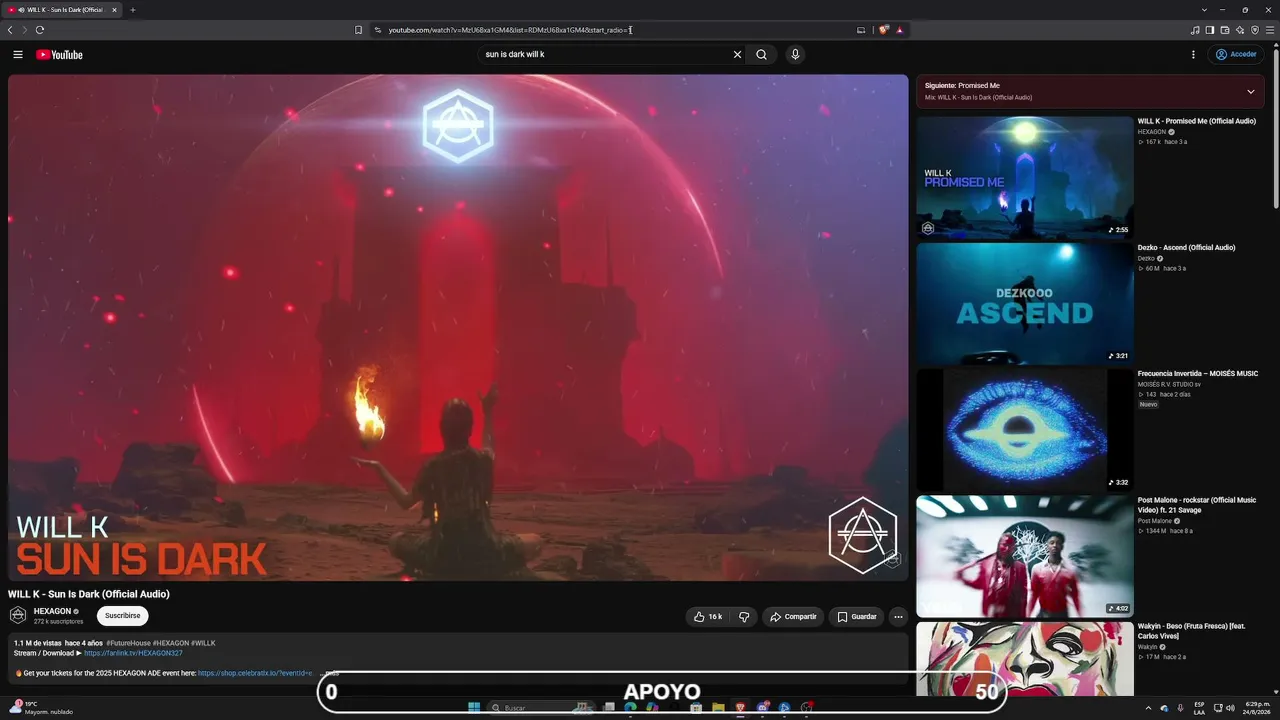
Task: Open the Dezko channel name
Action: tap(1146, 258)
